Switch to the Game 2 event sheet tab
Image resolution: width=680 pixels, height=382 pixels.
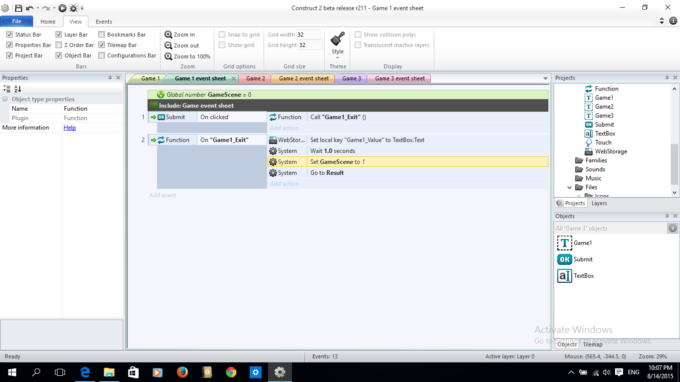[x=303, y=78]
